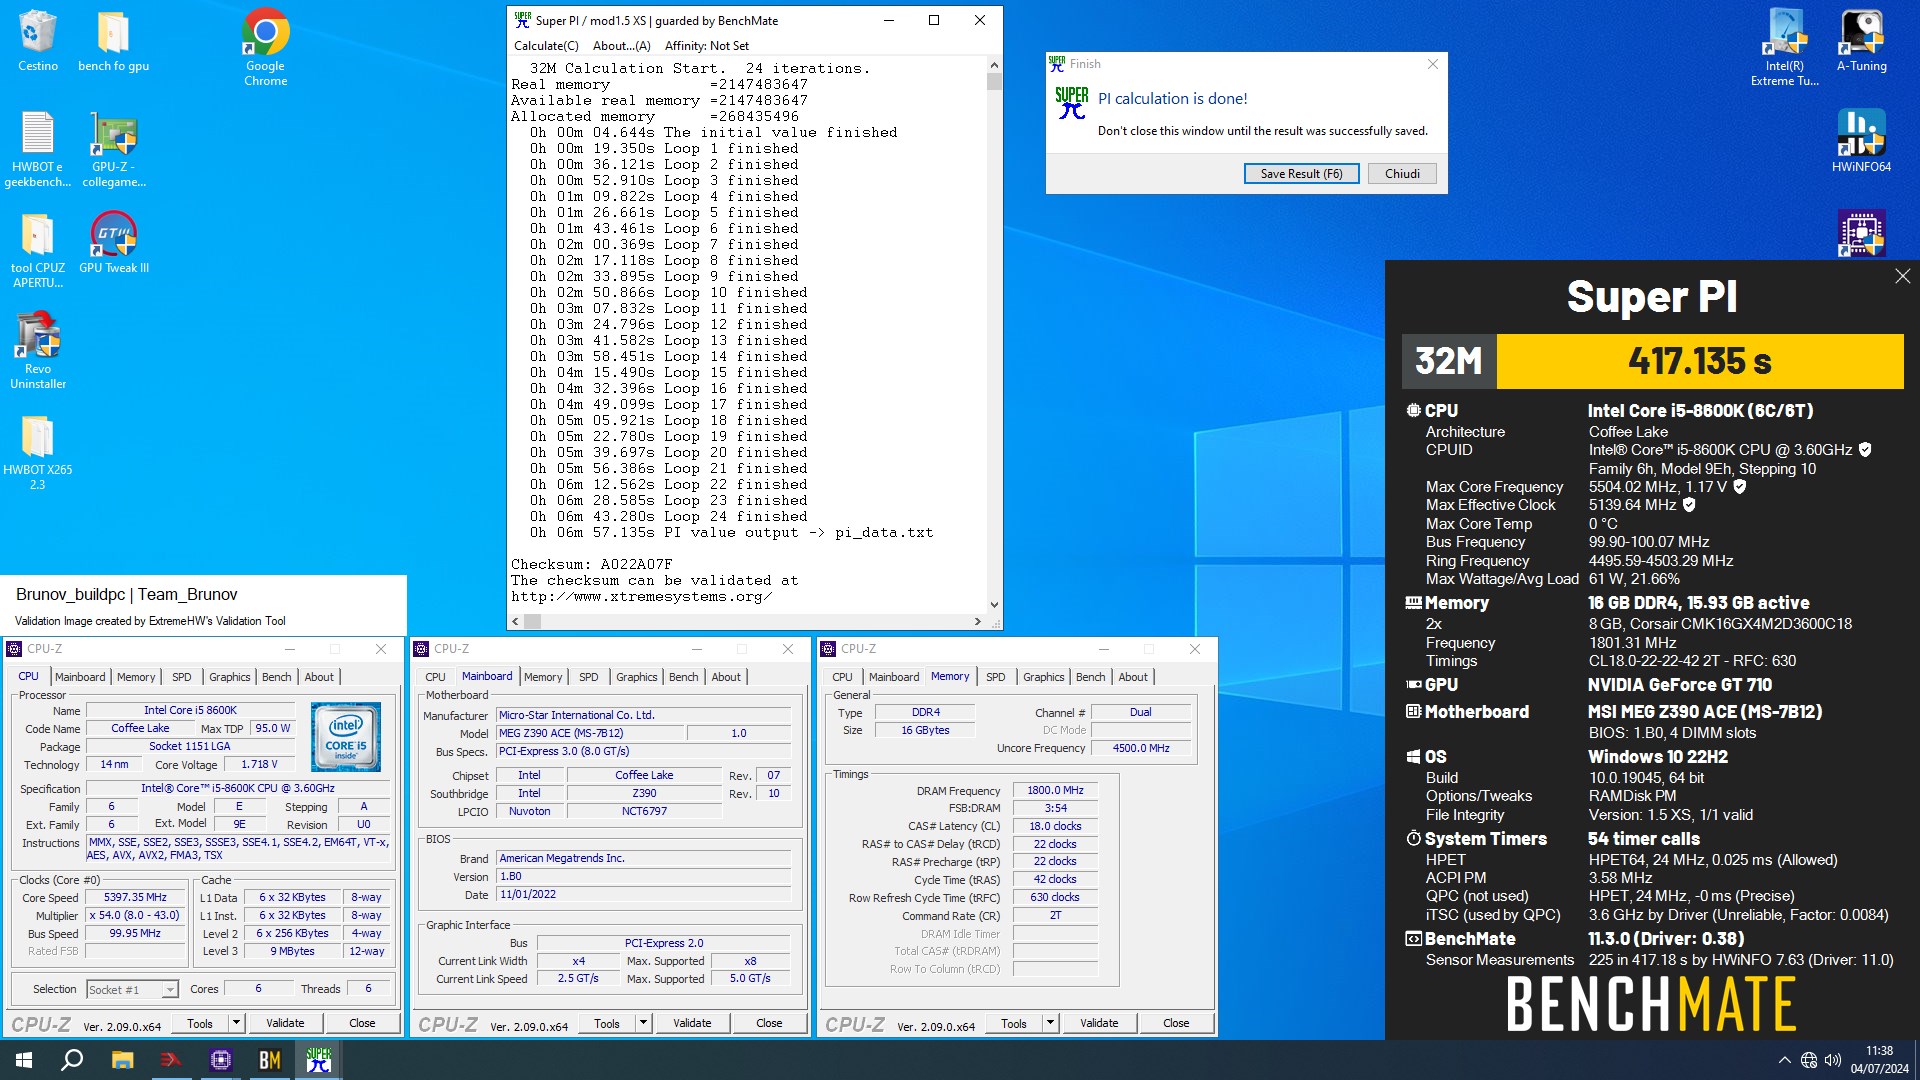Close the Finish dialog with X
Image resolution: width=1920 pixels, height=1080 pixels.
point(1432,64)
